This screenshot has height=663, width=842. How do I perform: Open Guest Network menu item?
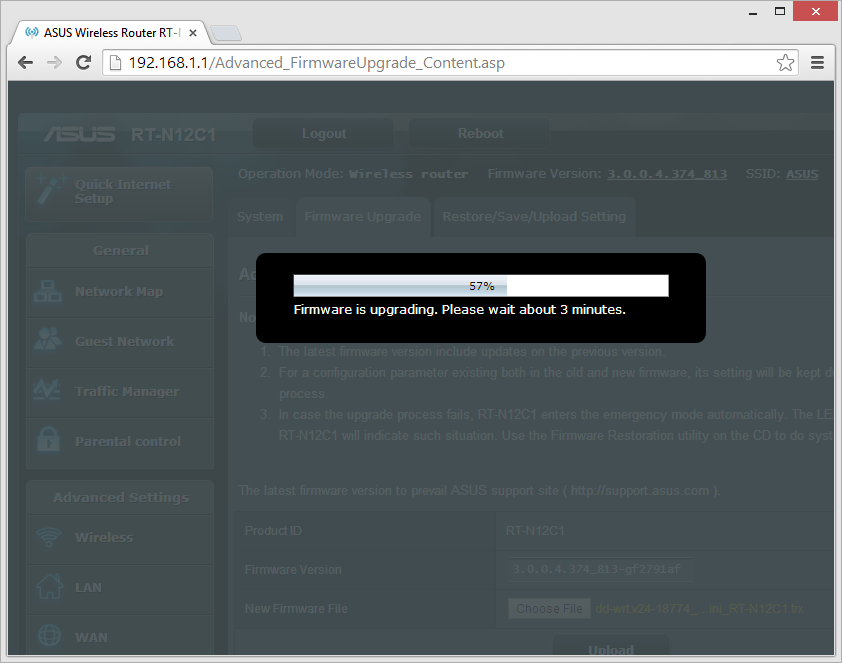tap(120, 342)
